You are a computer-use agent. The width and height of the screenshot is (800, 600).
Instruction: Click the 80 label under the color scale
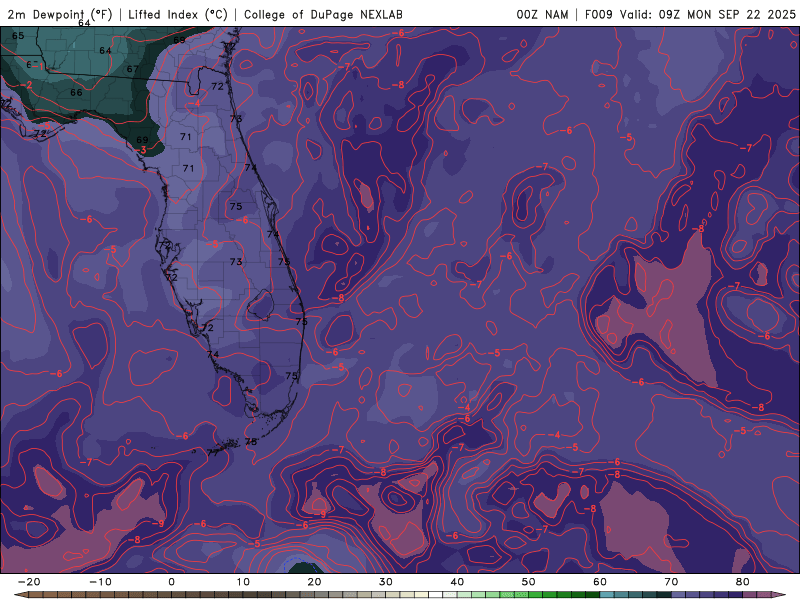point(743,582)
